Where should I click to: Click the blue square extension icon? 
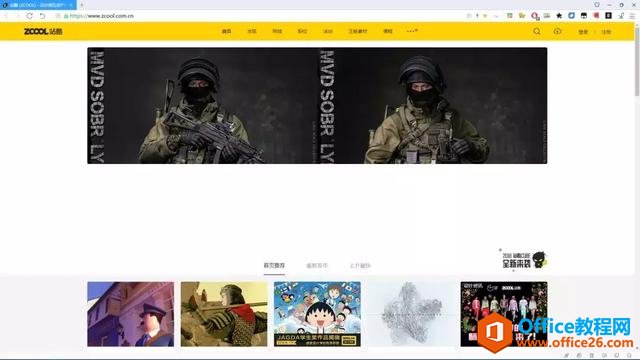(x=571, y=16)
